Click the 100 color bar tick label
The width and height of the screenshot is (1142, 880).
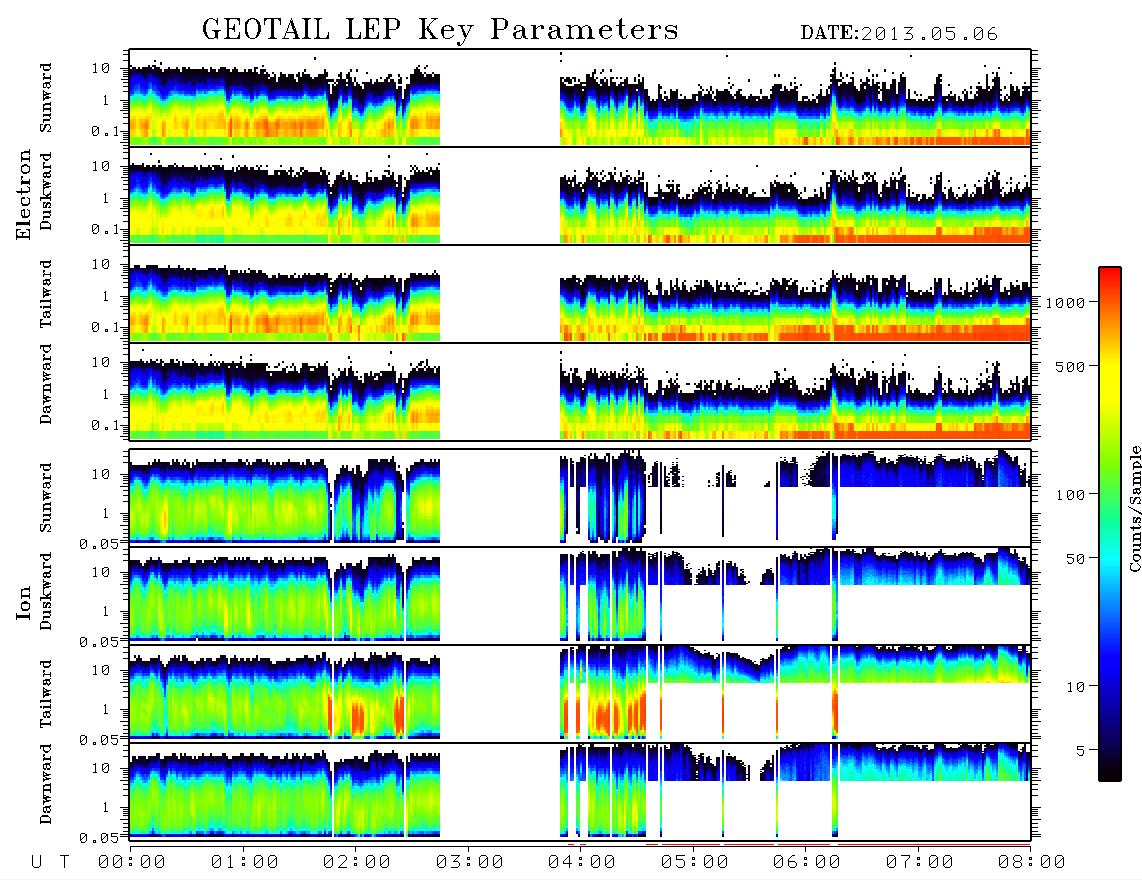pyautogui.click(x=1070, y=495)
